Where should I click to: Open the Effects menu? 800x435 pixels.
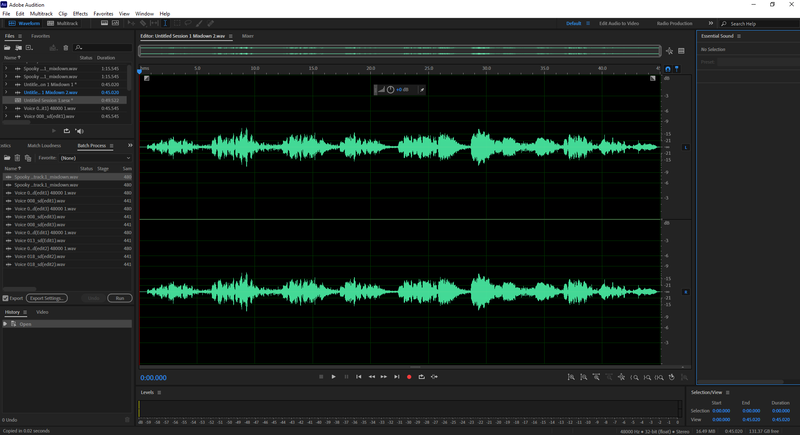coord(80,14)
